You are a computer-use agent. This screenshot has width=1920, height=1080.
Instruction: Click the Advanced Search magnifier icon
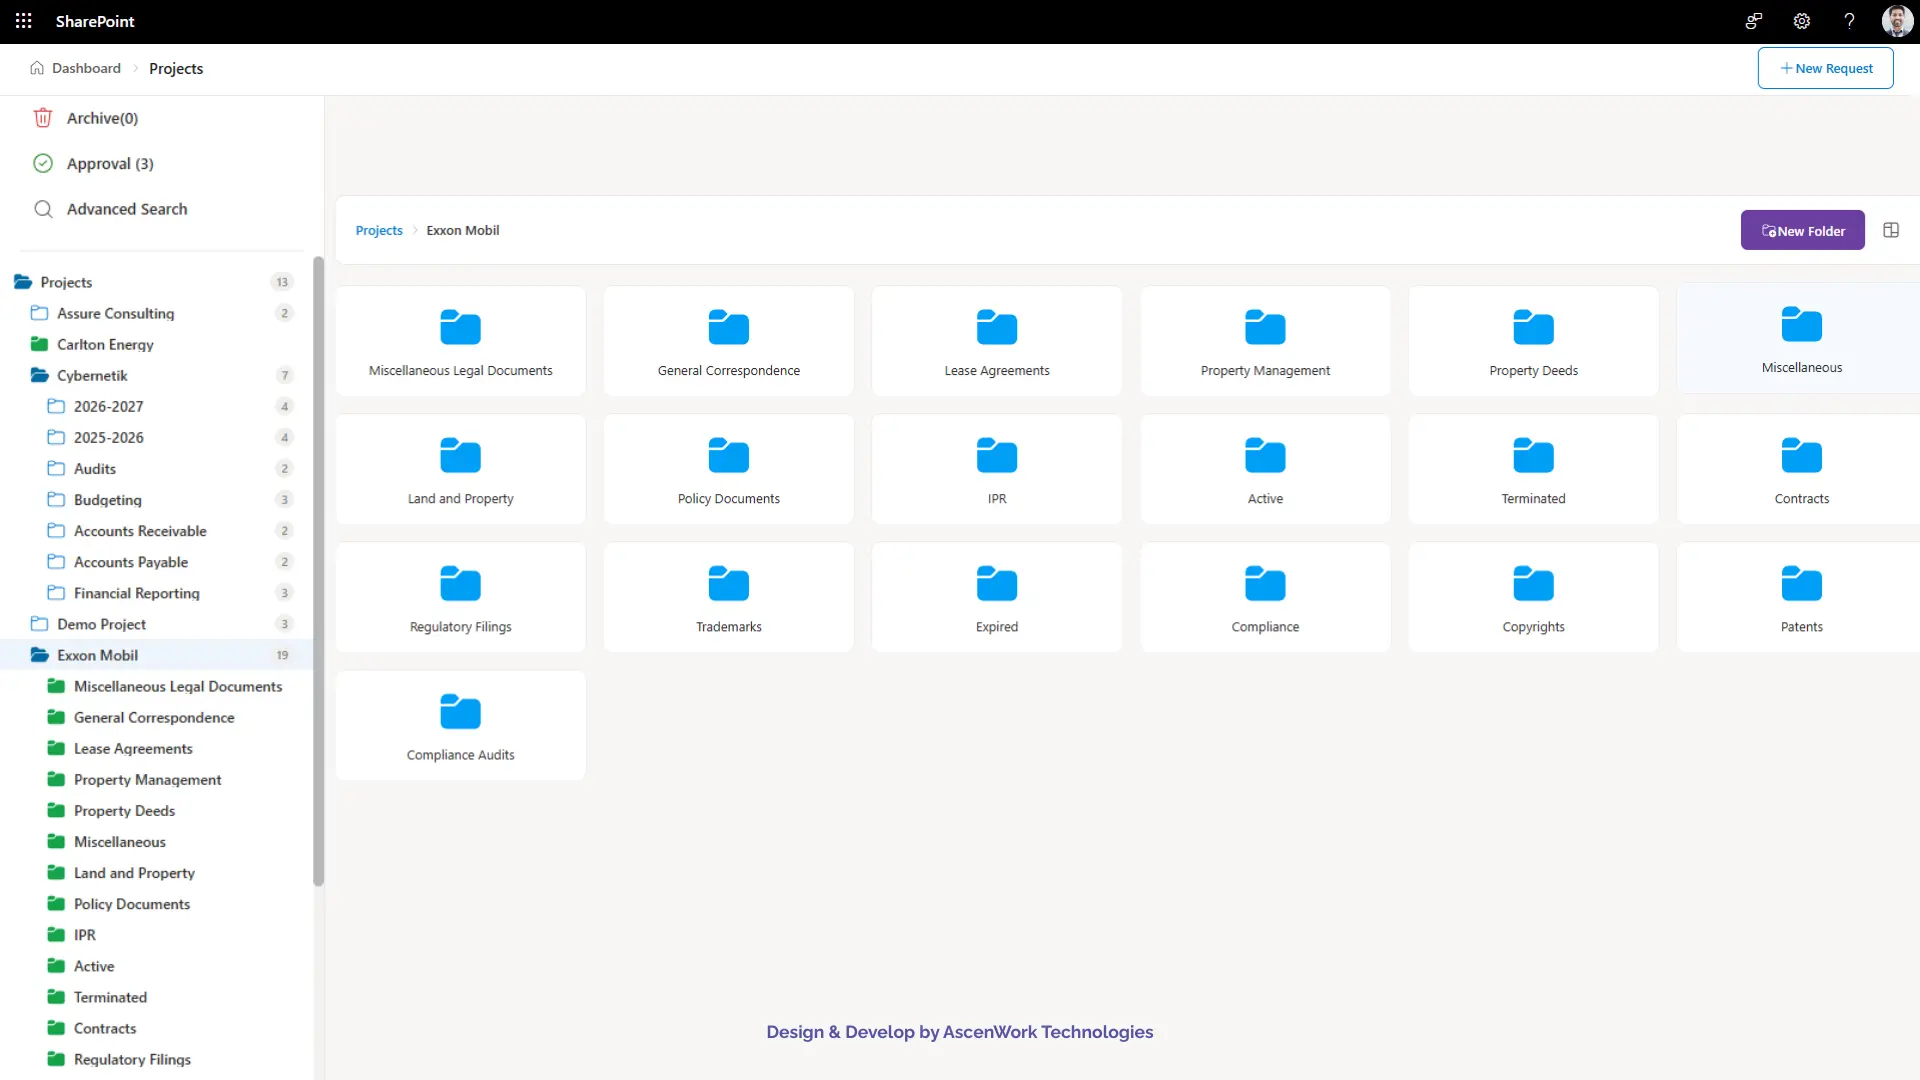point(43,209)
